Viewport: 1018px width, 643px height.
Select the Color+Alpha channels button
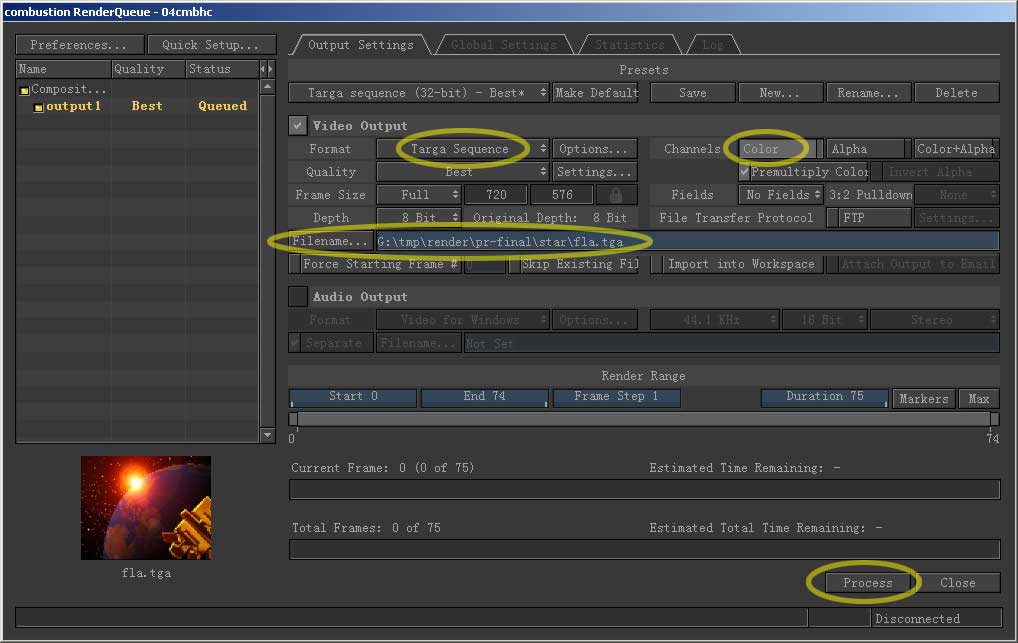955,149
